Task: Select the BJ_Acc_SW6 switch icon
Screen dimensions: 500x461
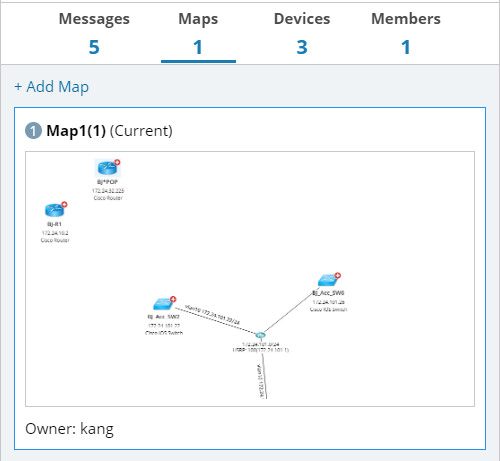Action: tap(328, 280)
